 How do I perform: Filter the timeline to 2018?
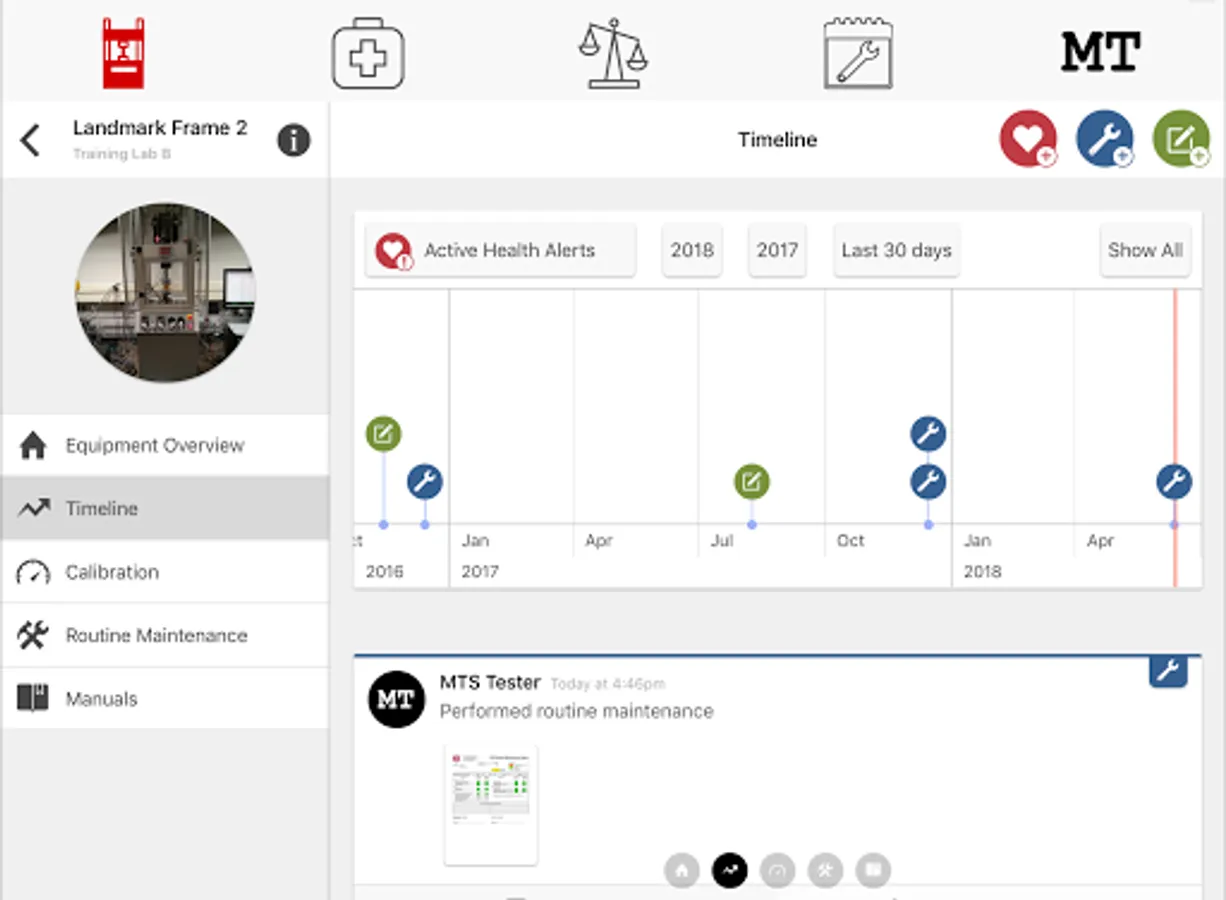click(692, 250)
